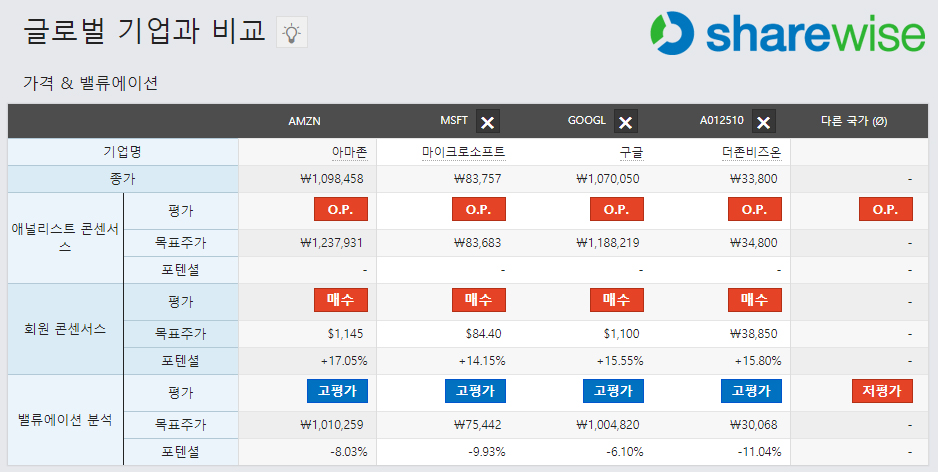Click MSFT closing price ₩83,757

[x=477, y=179]
